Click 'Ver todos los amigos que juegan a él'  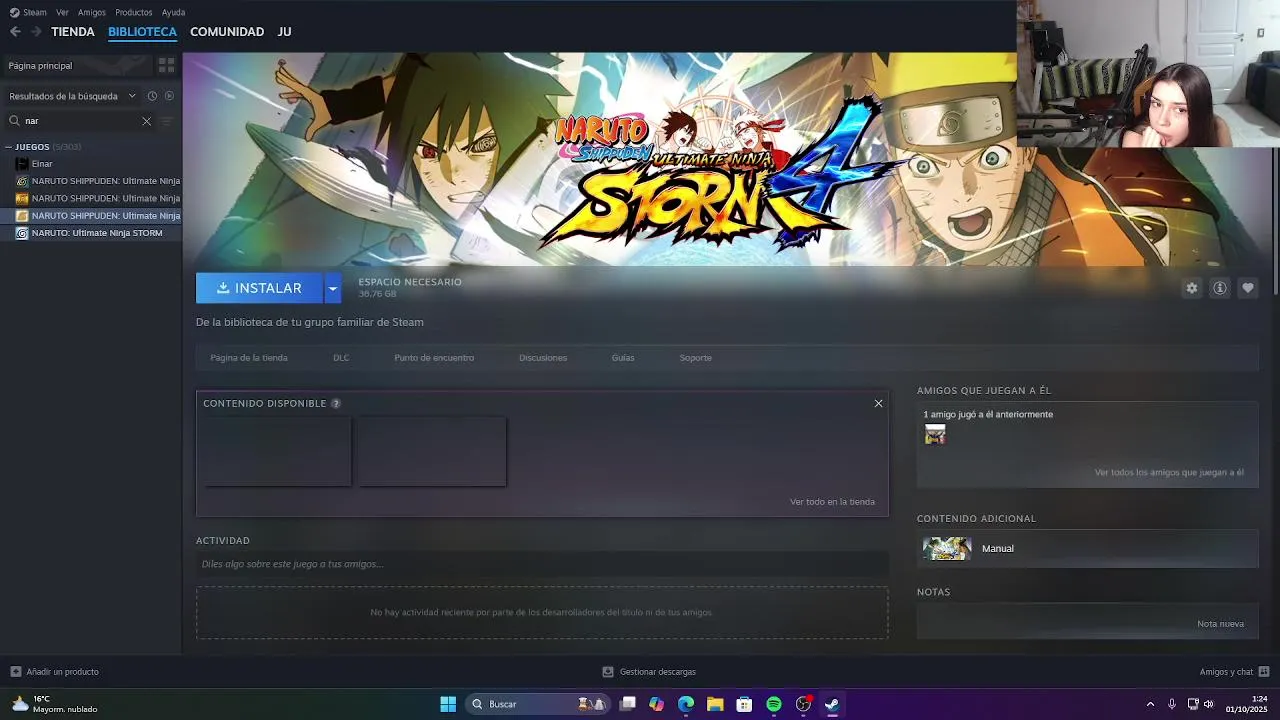coord(1169,472)
